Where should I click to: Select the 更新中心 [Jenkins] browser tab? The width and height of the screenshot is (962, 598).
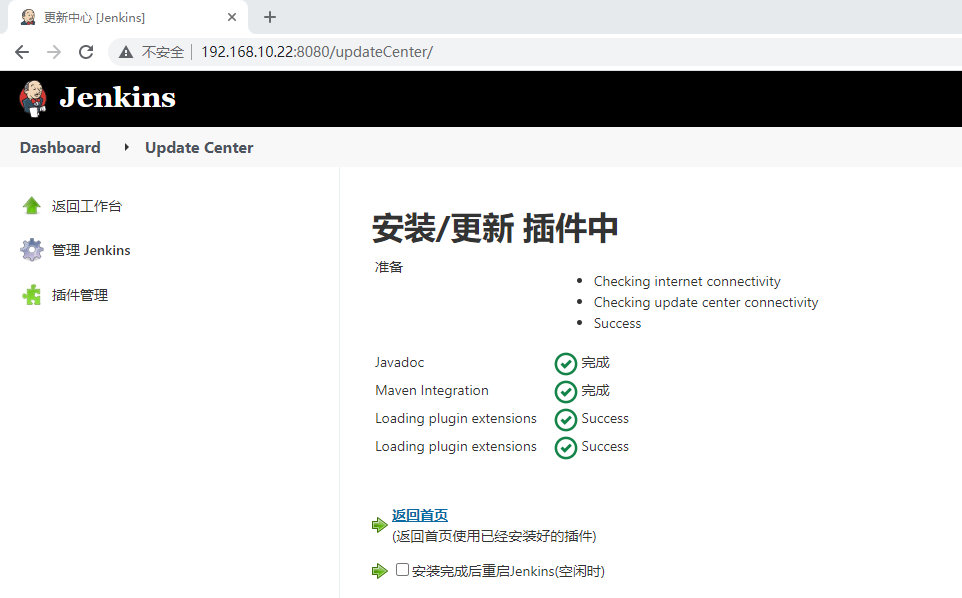(x=128, y=17)
